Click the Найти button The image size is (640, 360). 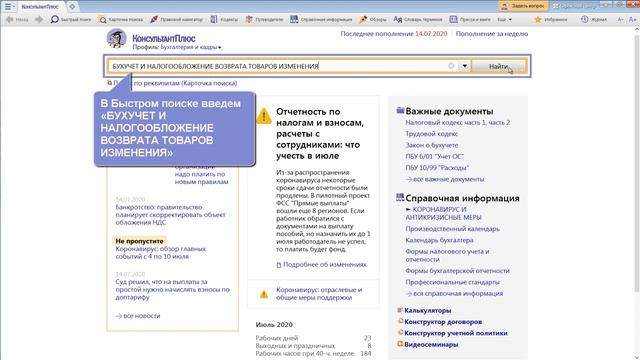coord(498,66)
